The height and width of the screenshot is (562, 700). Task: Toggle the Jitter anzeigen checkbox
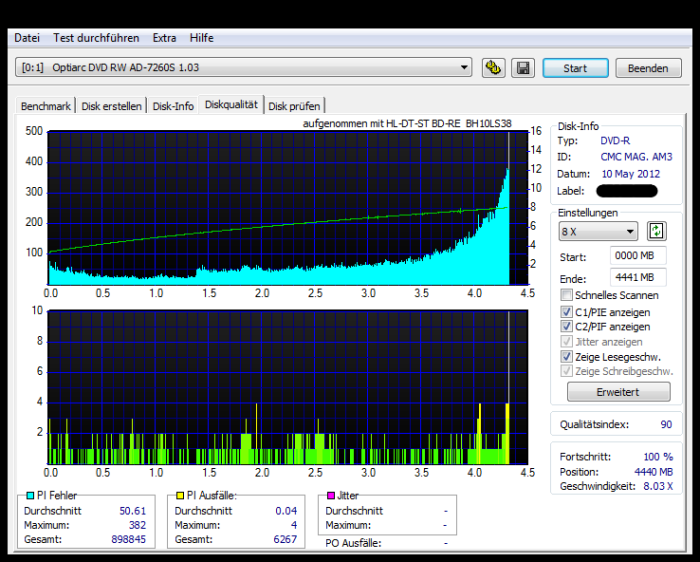click(567, 341)
